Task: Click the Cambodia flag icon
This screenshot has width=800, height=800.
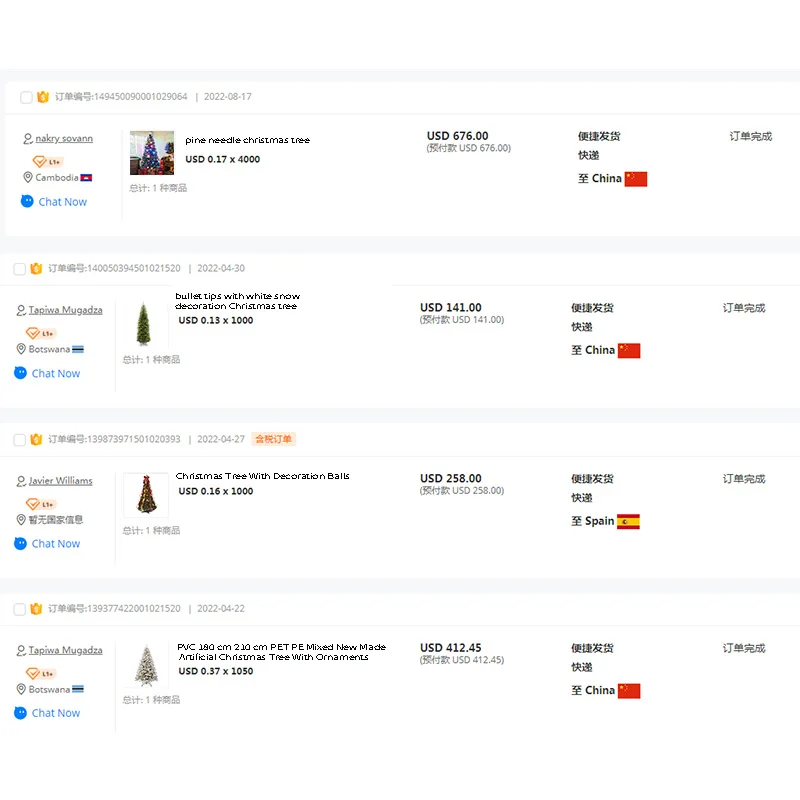Action: coord(86,178)
